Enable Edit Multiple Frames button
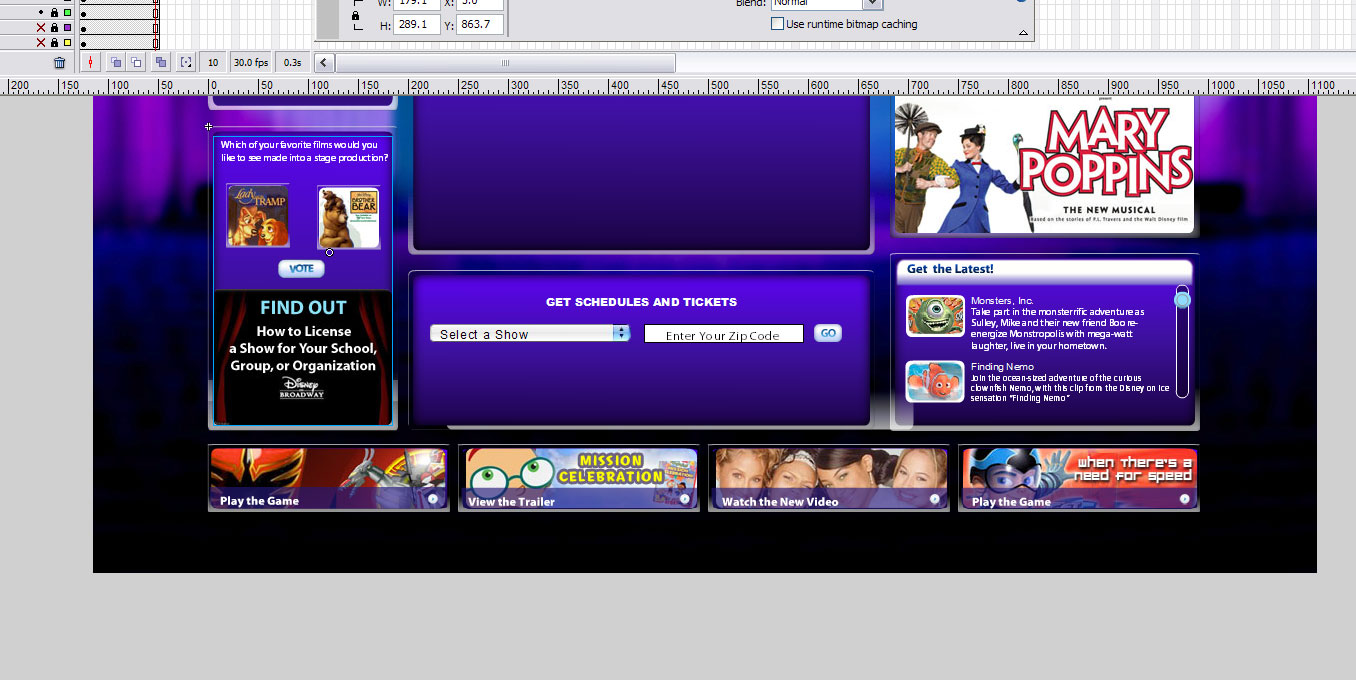Screen dimensions: 1356x680 [x=160, y=62]
